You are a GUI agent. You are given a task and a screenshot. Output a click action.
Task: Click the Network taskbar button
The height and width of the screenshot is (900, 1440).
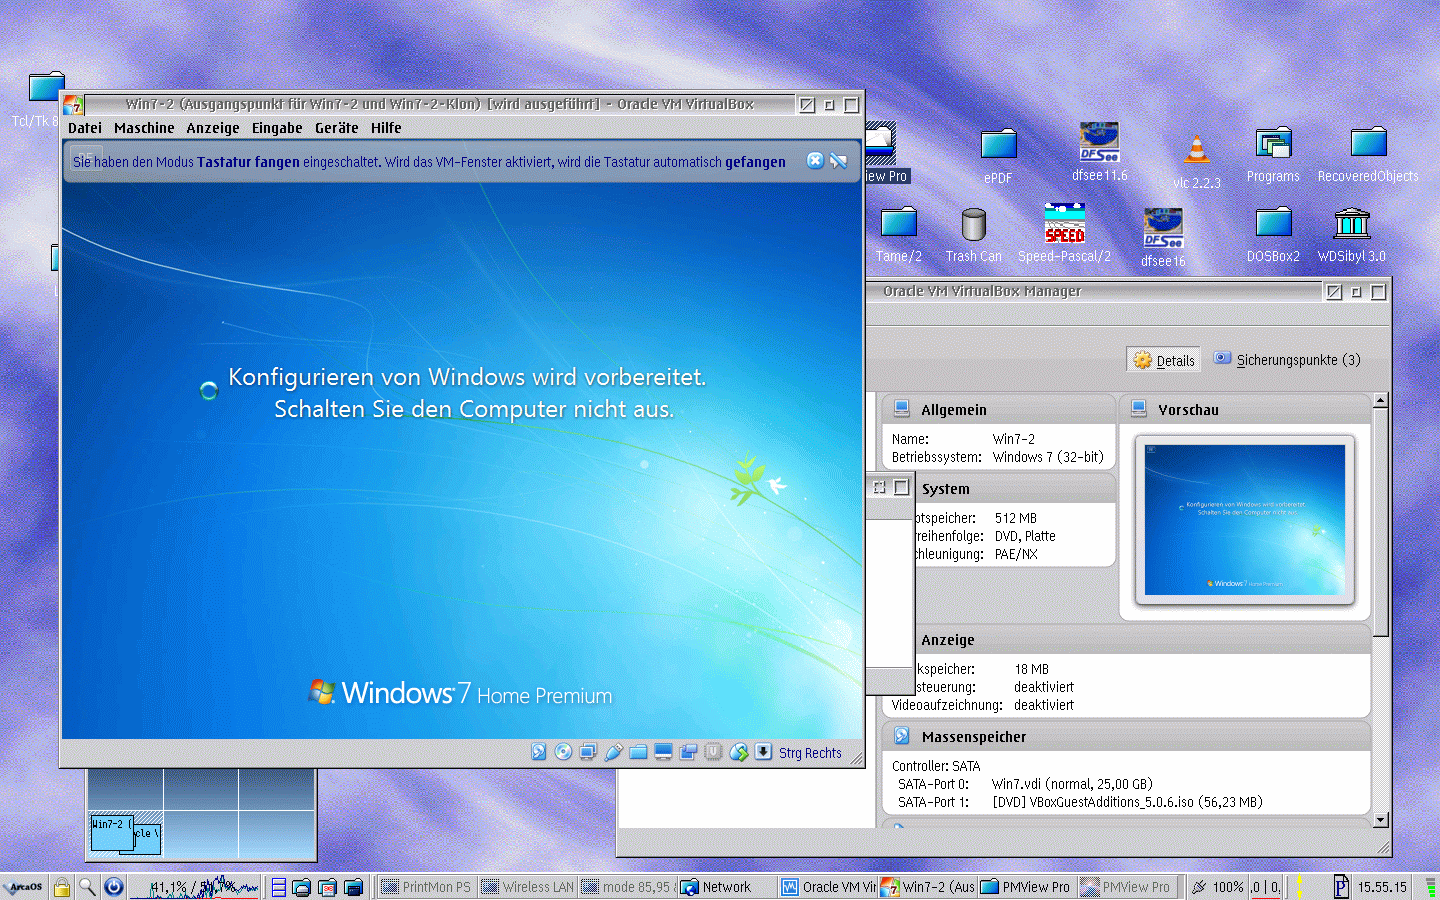coord(727,887)
